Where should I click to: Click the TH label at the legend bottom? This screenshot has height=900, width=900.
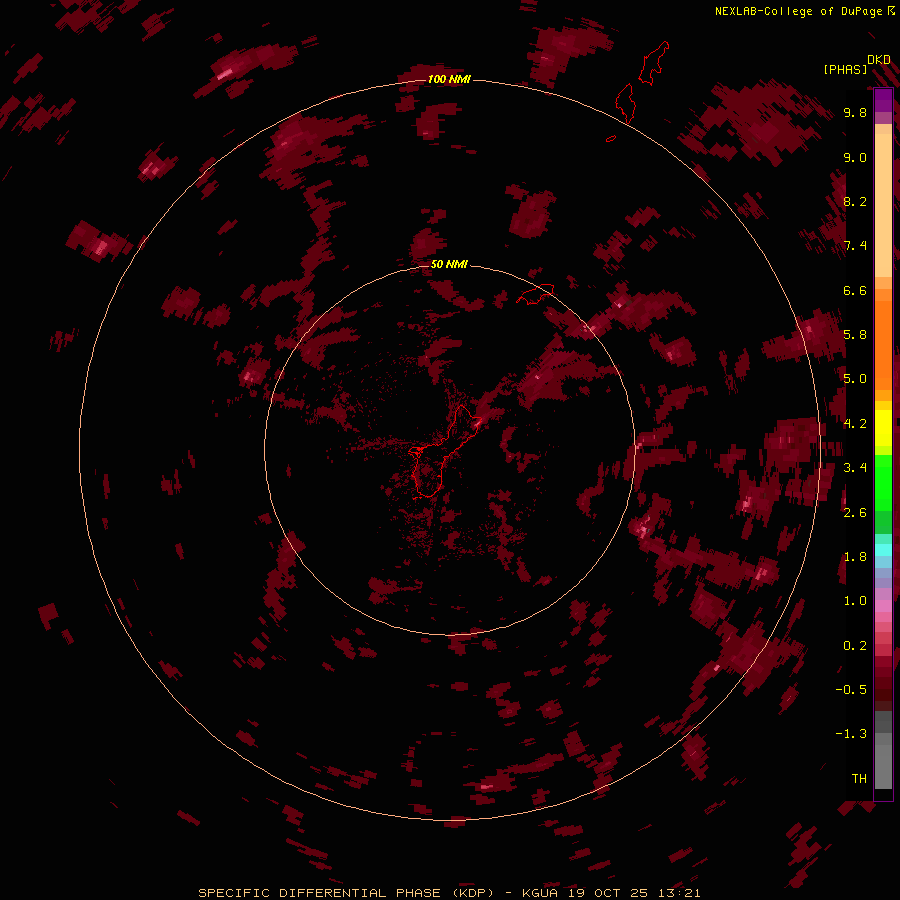[x=859, y=779]
